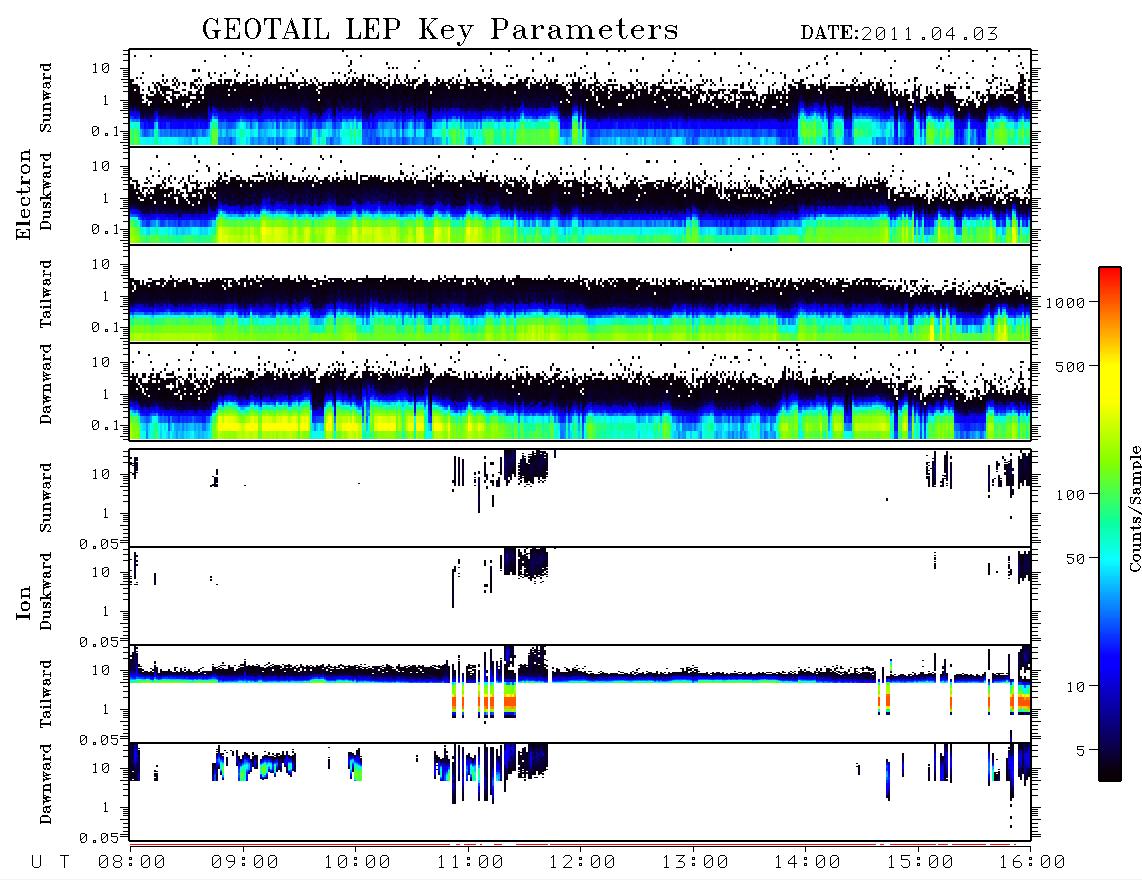Click the Electron Dawnward spectrogram panel
The width and height of the screenshot is (1142, 880).
[x=580, y=392]
